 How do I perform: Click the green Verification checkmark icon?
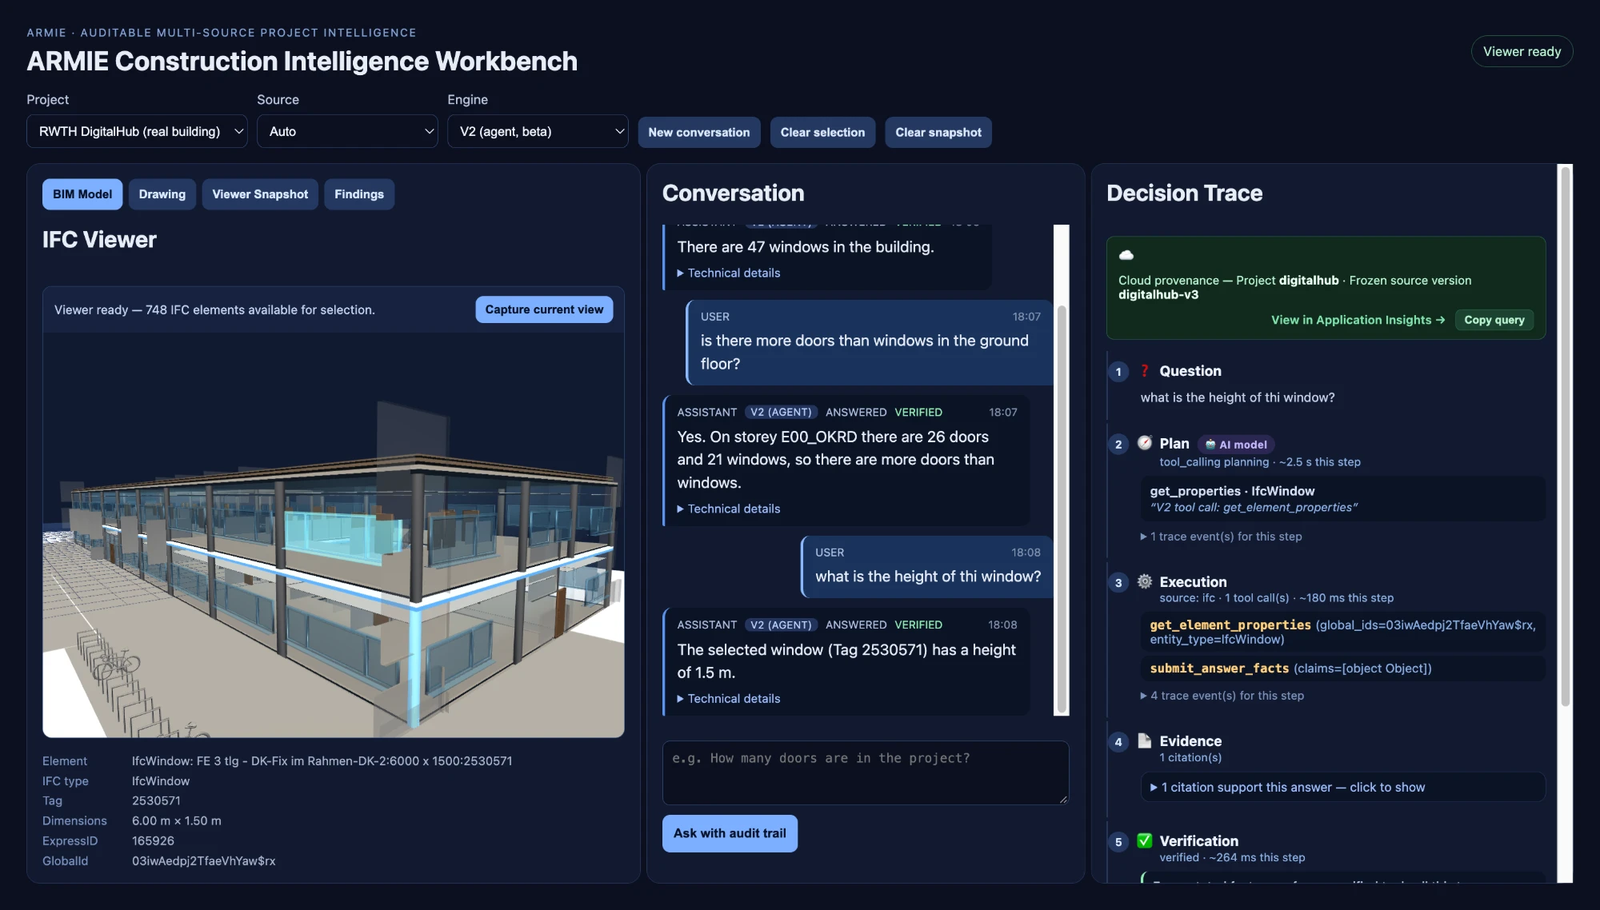[1145, 841]
